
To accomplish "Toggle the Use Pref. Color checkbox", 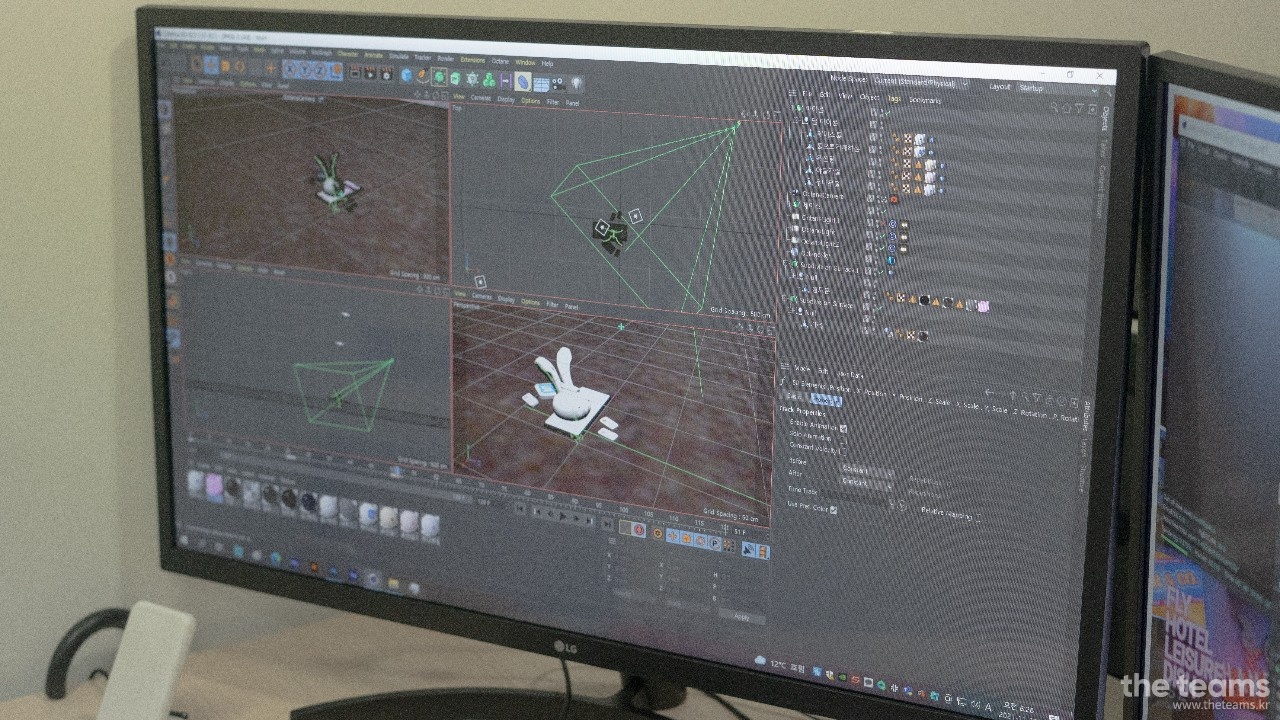I will pyautogui.click(x=833, y=509).
